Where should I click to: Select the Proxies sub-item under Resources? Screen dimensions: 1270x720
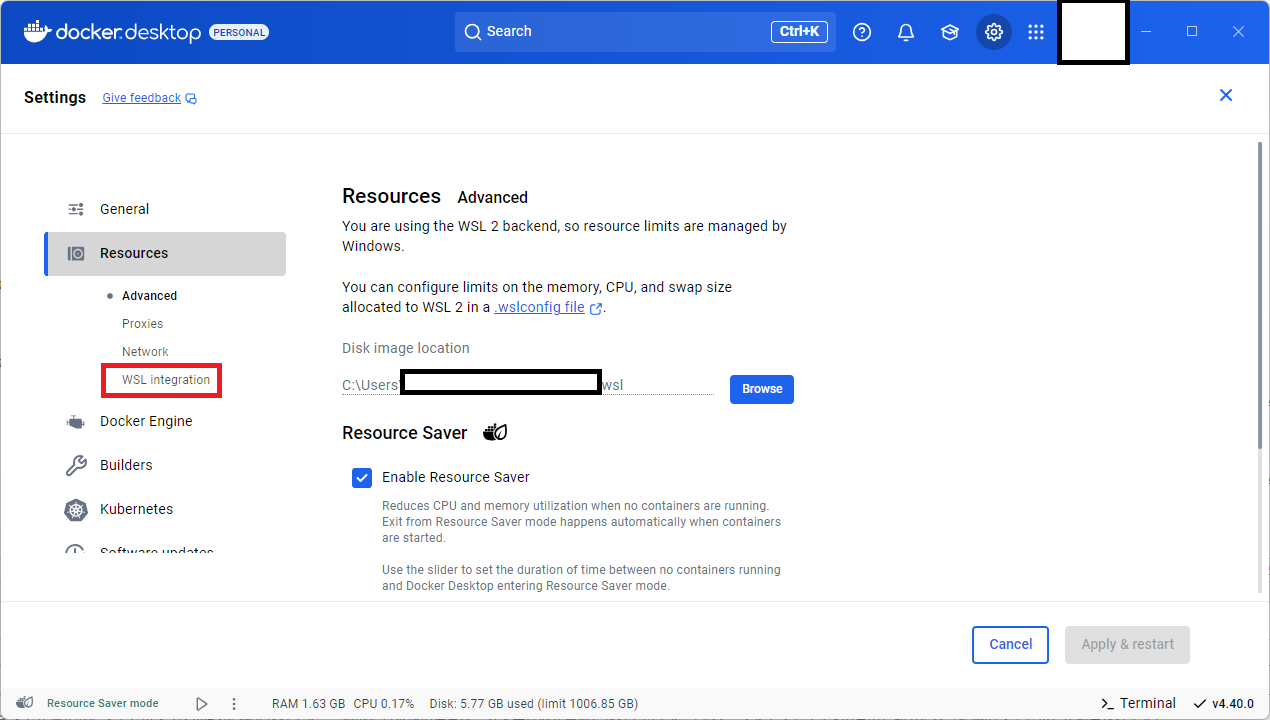[142, 324]
